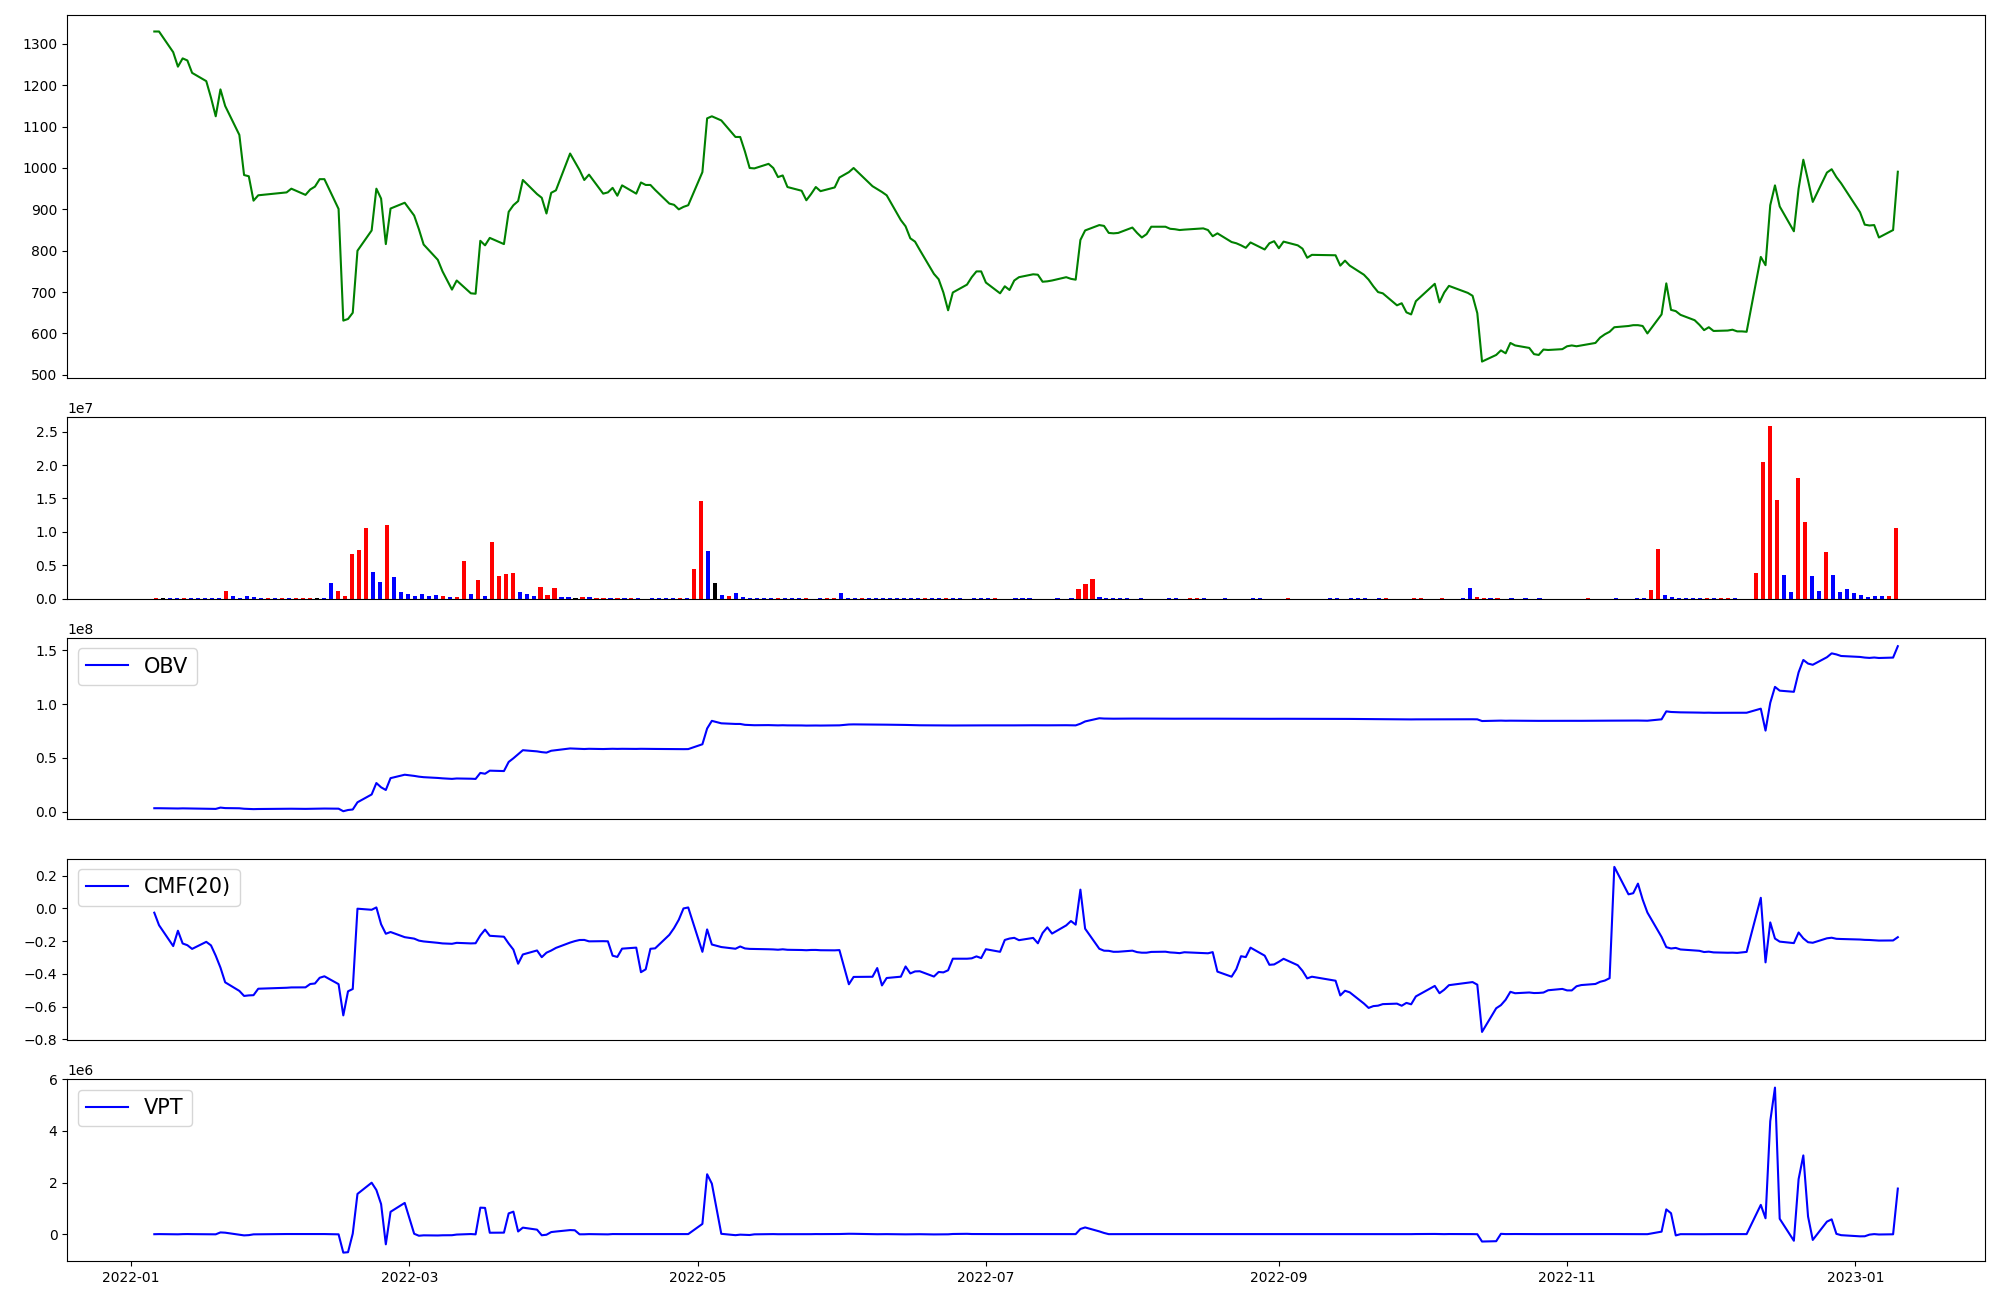2000x1300 pixels.
Task: Click the 2022-09 x-axis date label
Action: point(1279,1277)
